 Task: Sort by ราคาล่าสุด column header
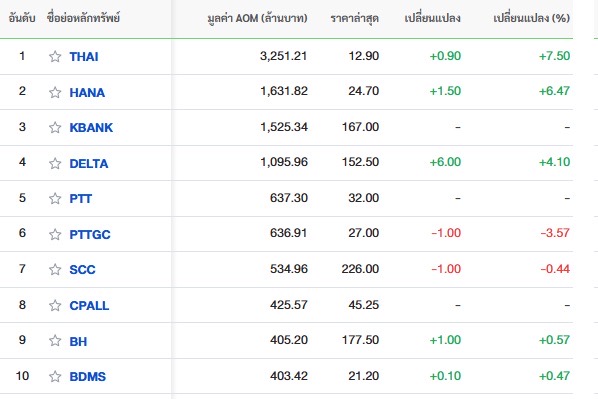point(355,18)
